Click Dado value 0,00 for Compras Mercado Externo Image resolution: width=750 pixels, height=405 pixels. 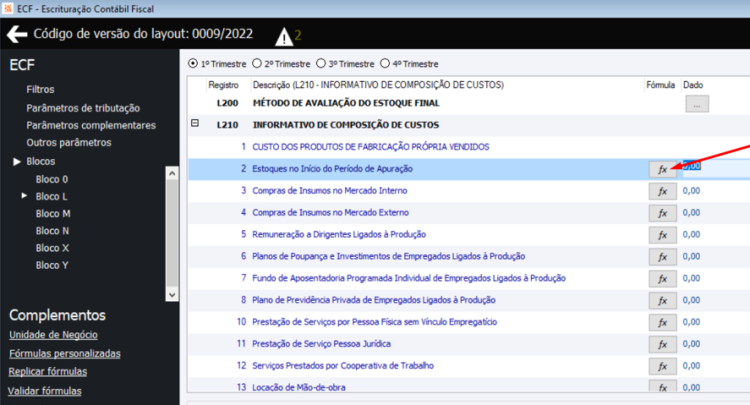[691, 213]
